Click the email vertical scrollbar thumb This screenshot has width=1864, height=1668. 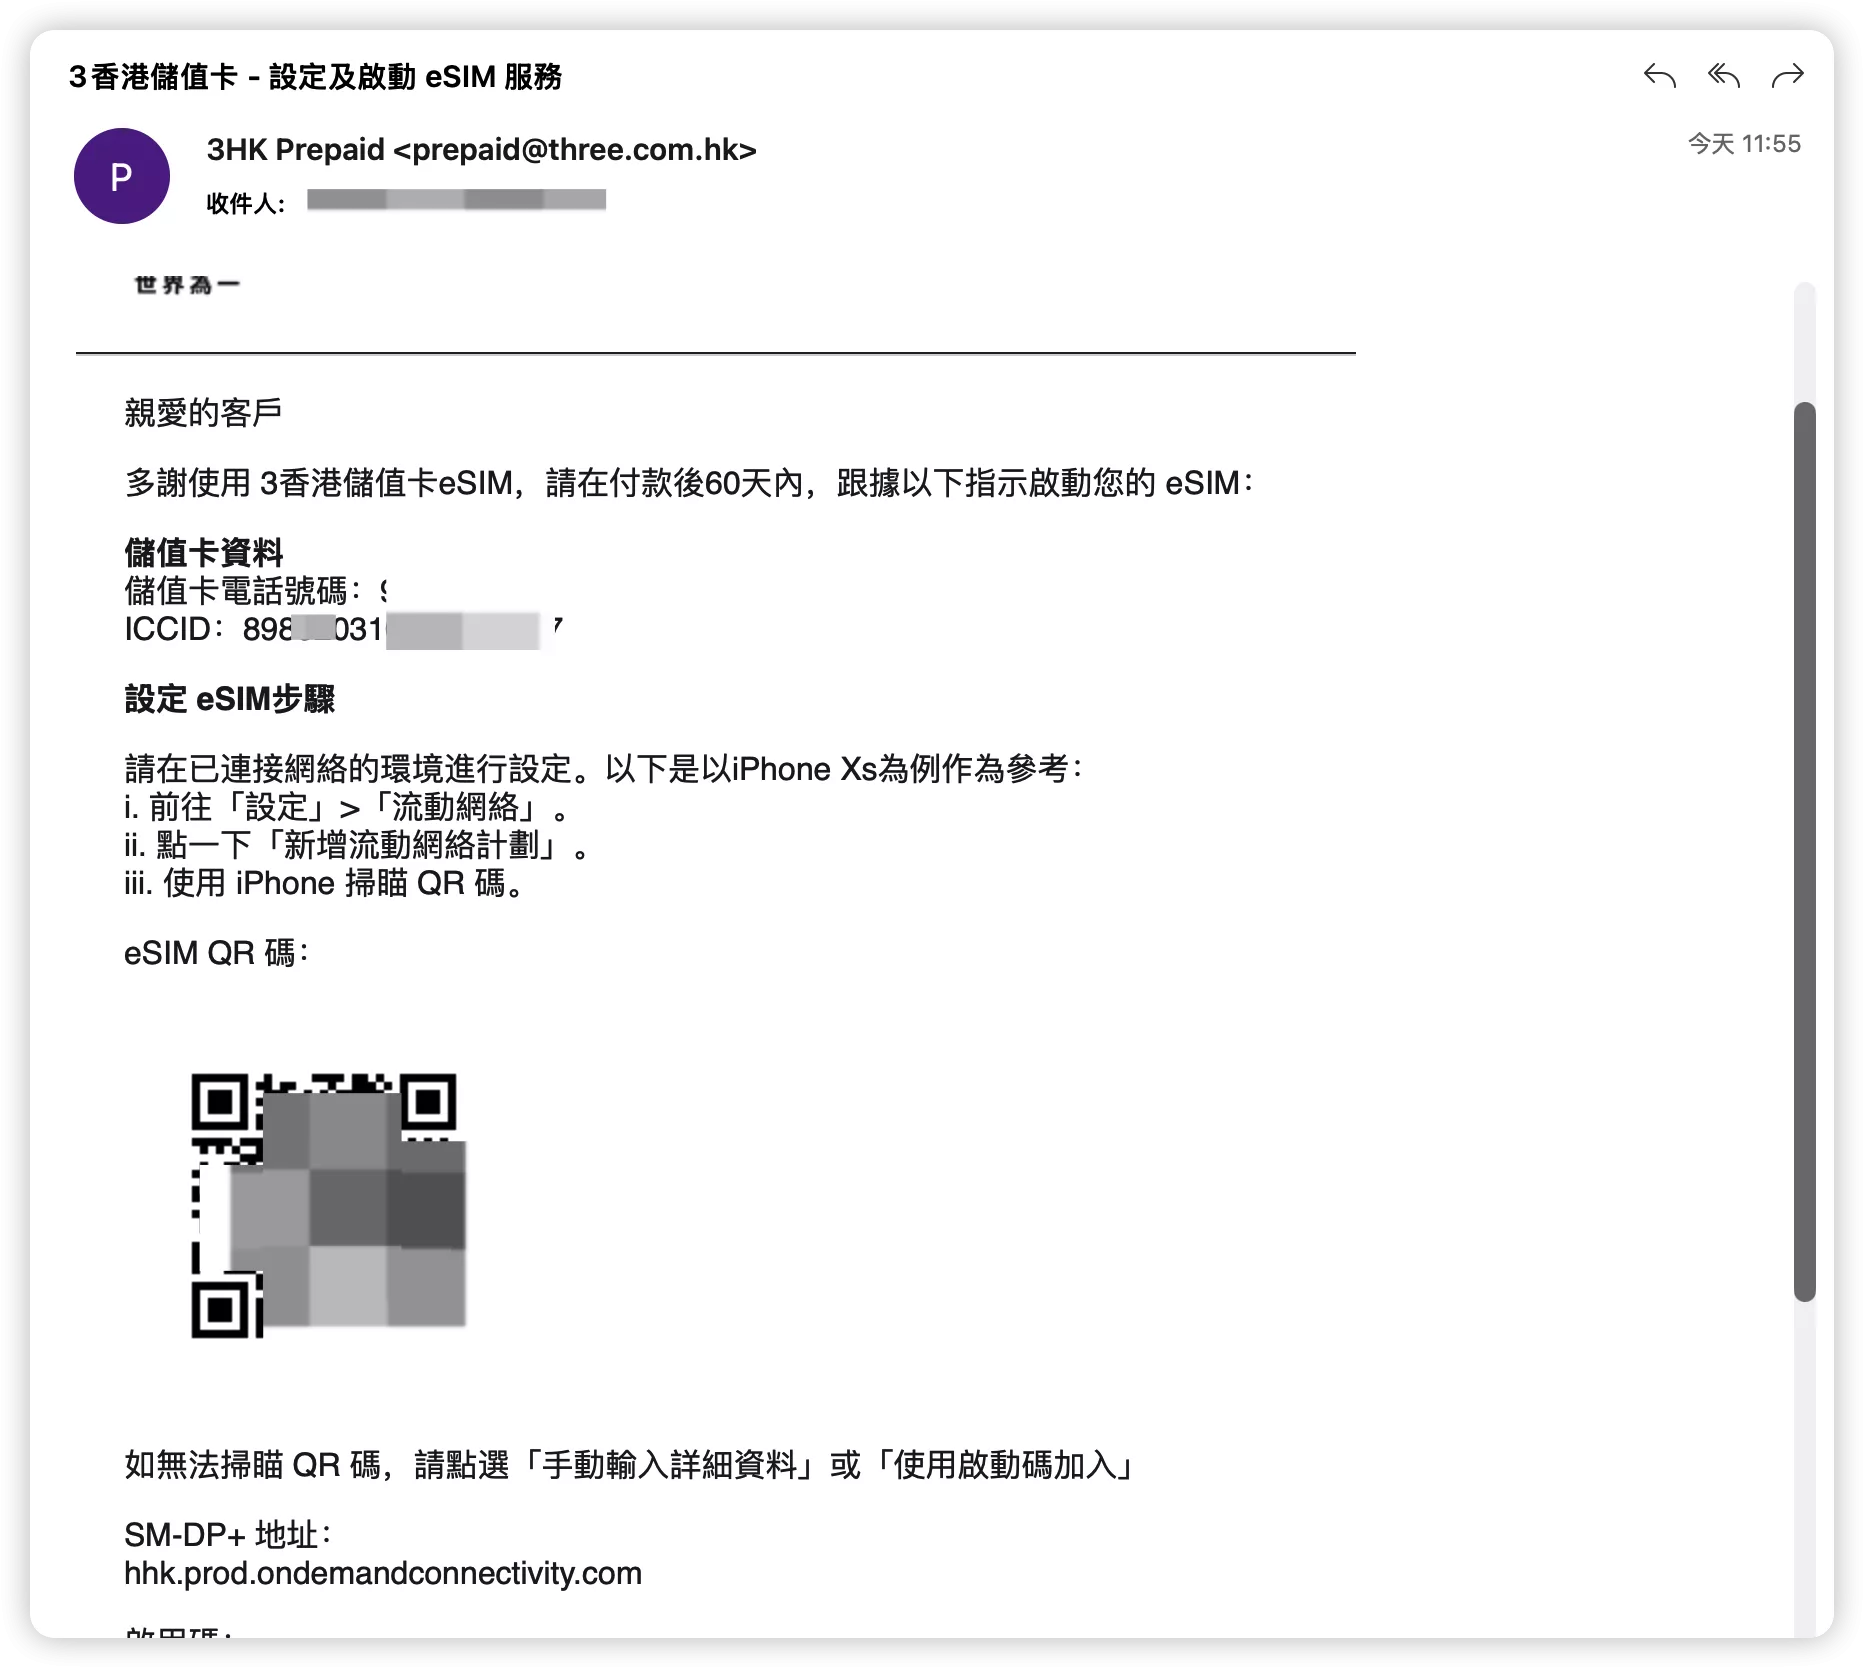click(1804, 851)
